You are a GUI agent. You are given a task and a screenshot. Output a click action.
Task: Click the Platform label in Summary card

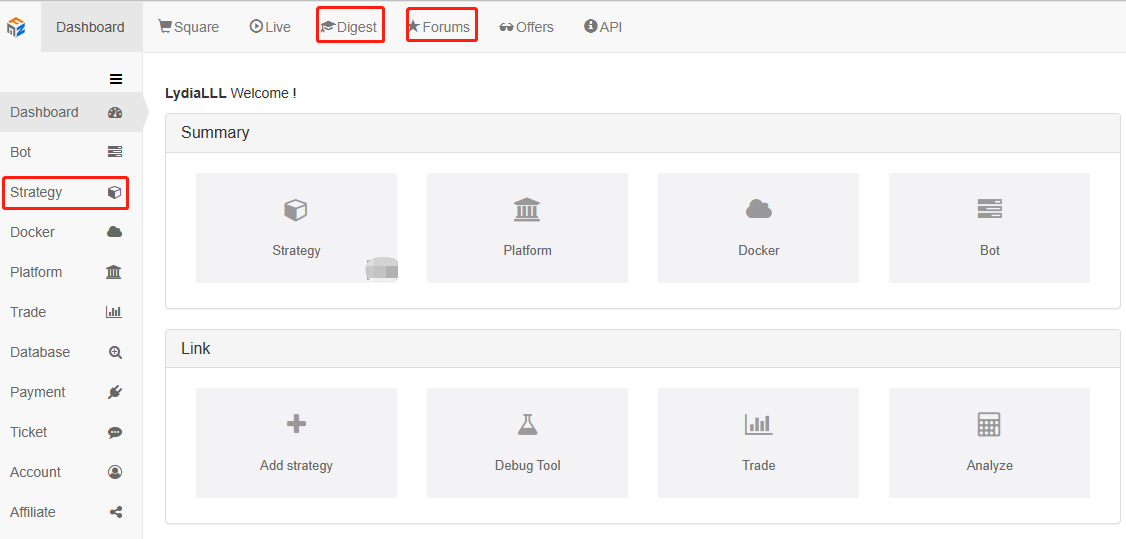528,250
